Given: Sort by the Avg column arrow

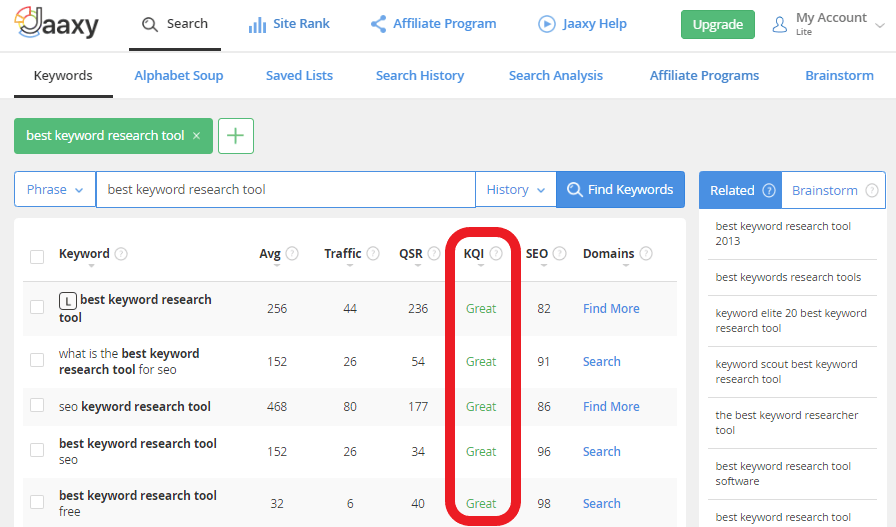Looking at the screenshot, I should click(277, 265).
